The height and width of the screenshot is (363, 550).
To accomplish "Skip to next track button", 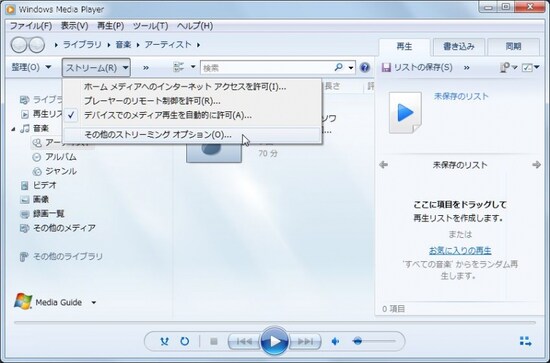I will [x=305, y=341].
